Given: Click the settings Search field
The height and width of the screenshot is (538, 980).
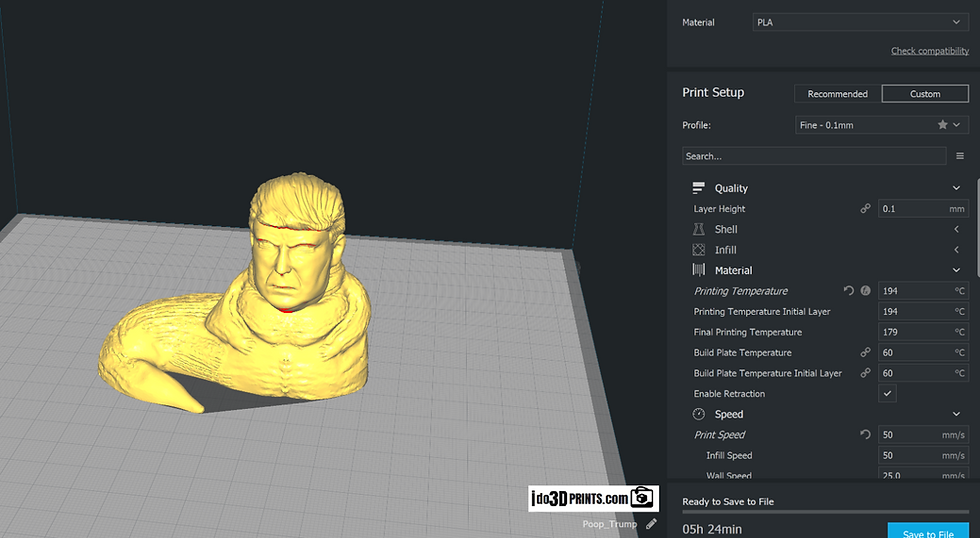Looking at the screenshot, I should 814,156.
